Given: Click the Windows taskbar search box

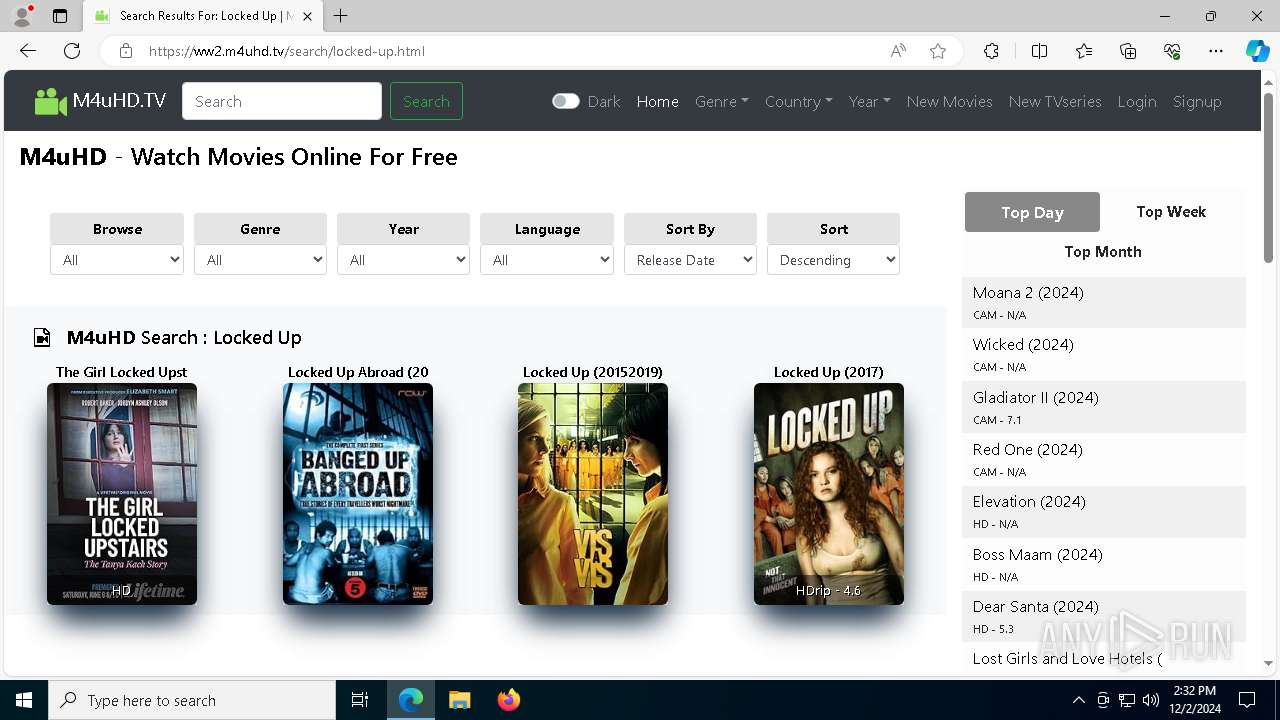Looking at the screenshot, I should tap(192, 700).
